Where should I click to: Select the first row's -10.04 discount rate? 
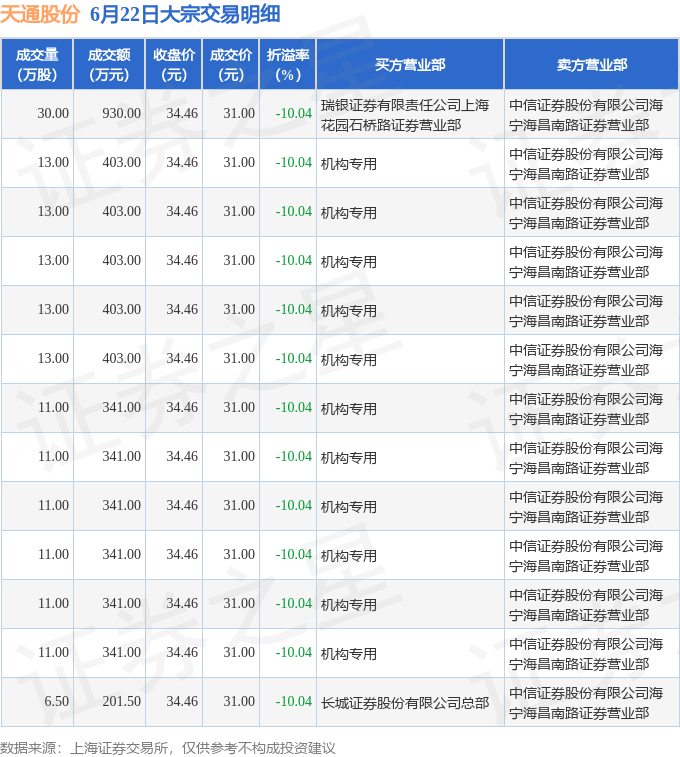pos(293,113)
